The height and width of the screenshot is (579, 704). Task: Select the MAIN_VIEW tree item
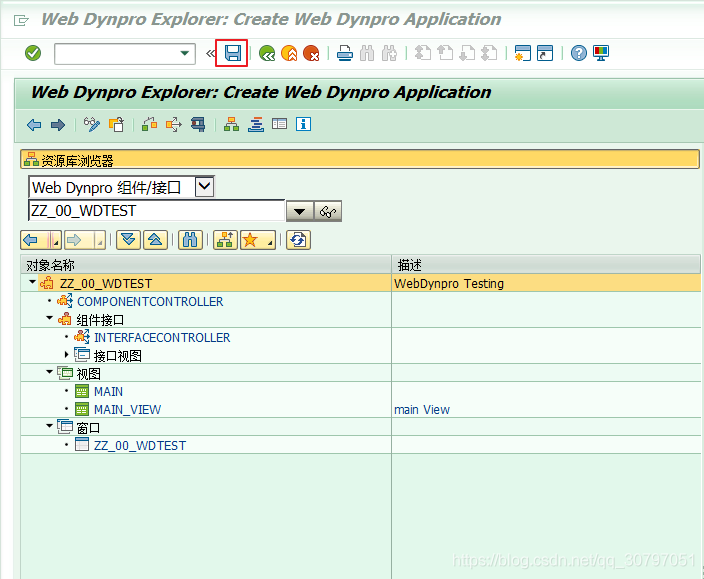tap(127, 409)
